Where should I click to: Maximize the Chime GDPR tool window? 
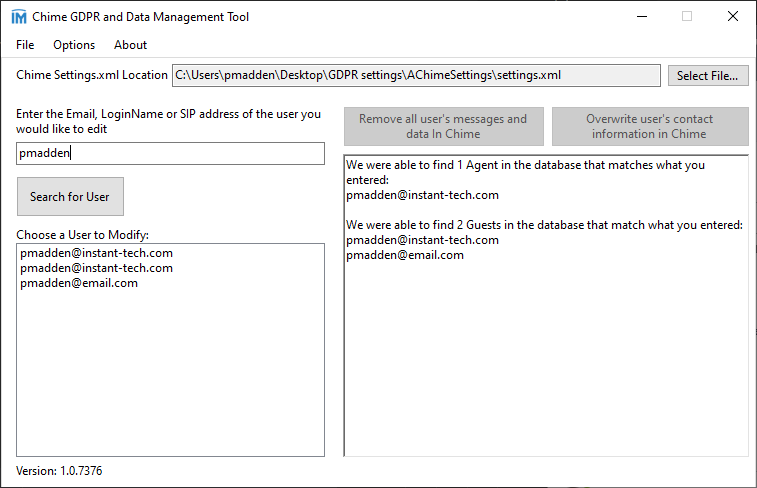(687, 17)
